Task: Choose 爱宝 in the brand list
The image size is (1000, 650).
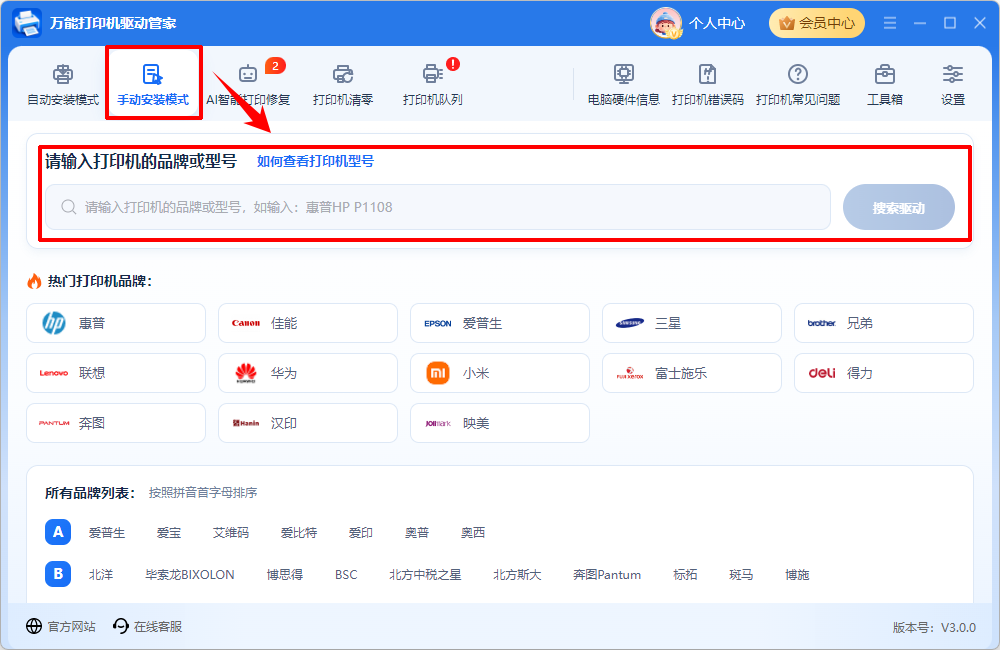Action: click(x=169, y=533)
